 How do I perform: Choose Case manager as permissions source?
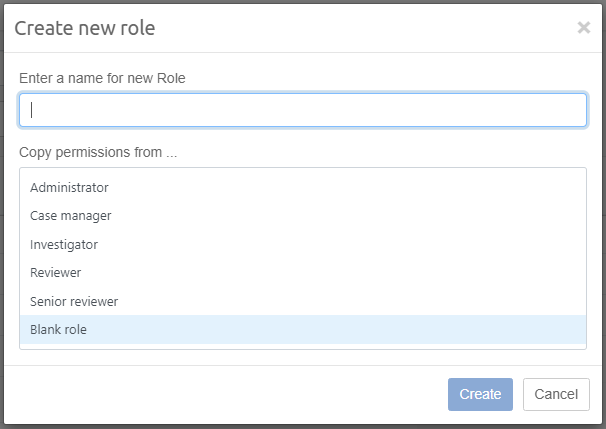point(70,215)
